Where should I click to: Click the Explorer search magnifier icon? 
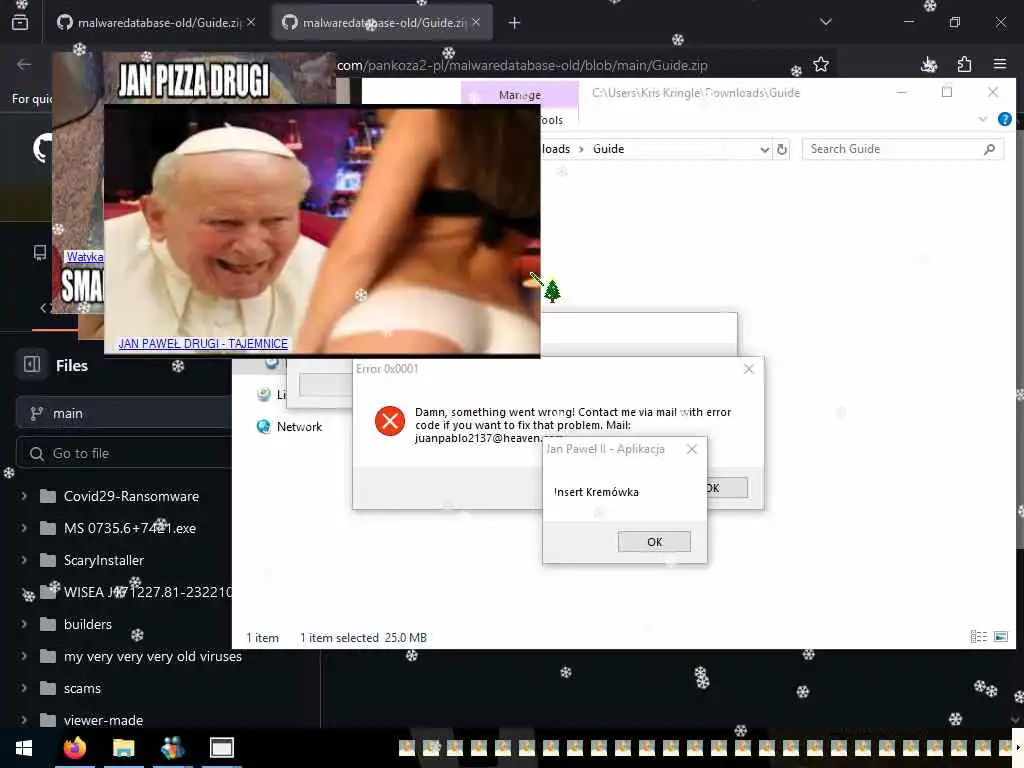pyautogui.click(x=989, y=149)
